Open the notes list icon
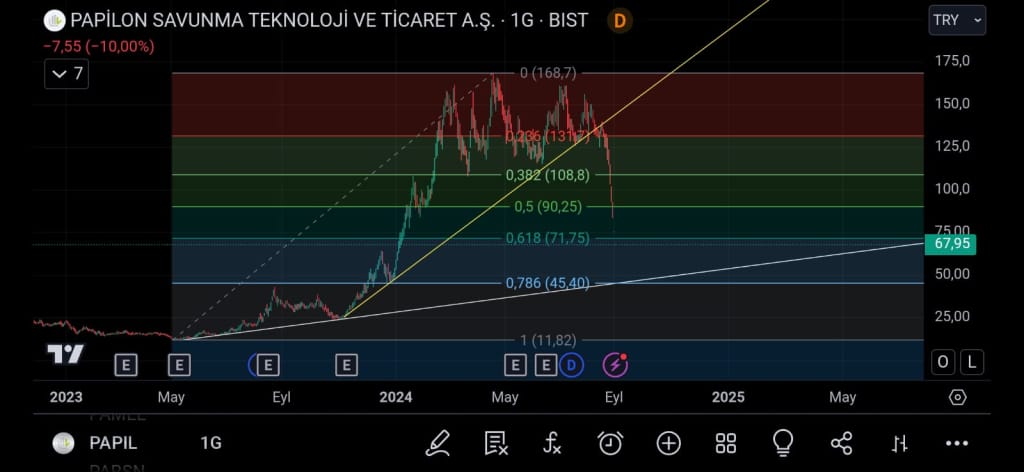Screen dimensions: 1024x472 click(496, 443)
